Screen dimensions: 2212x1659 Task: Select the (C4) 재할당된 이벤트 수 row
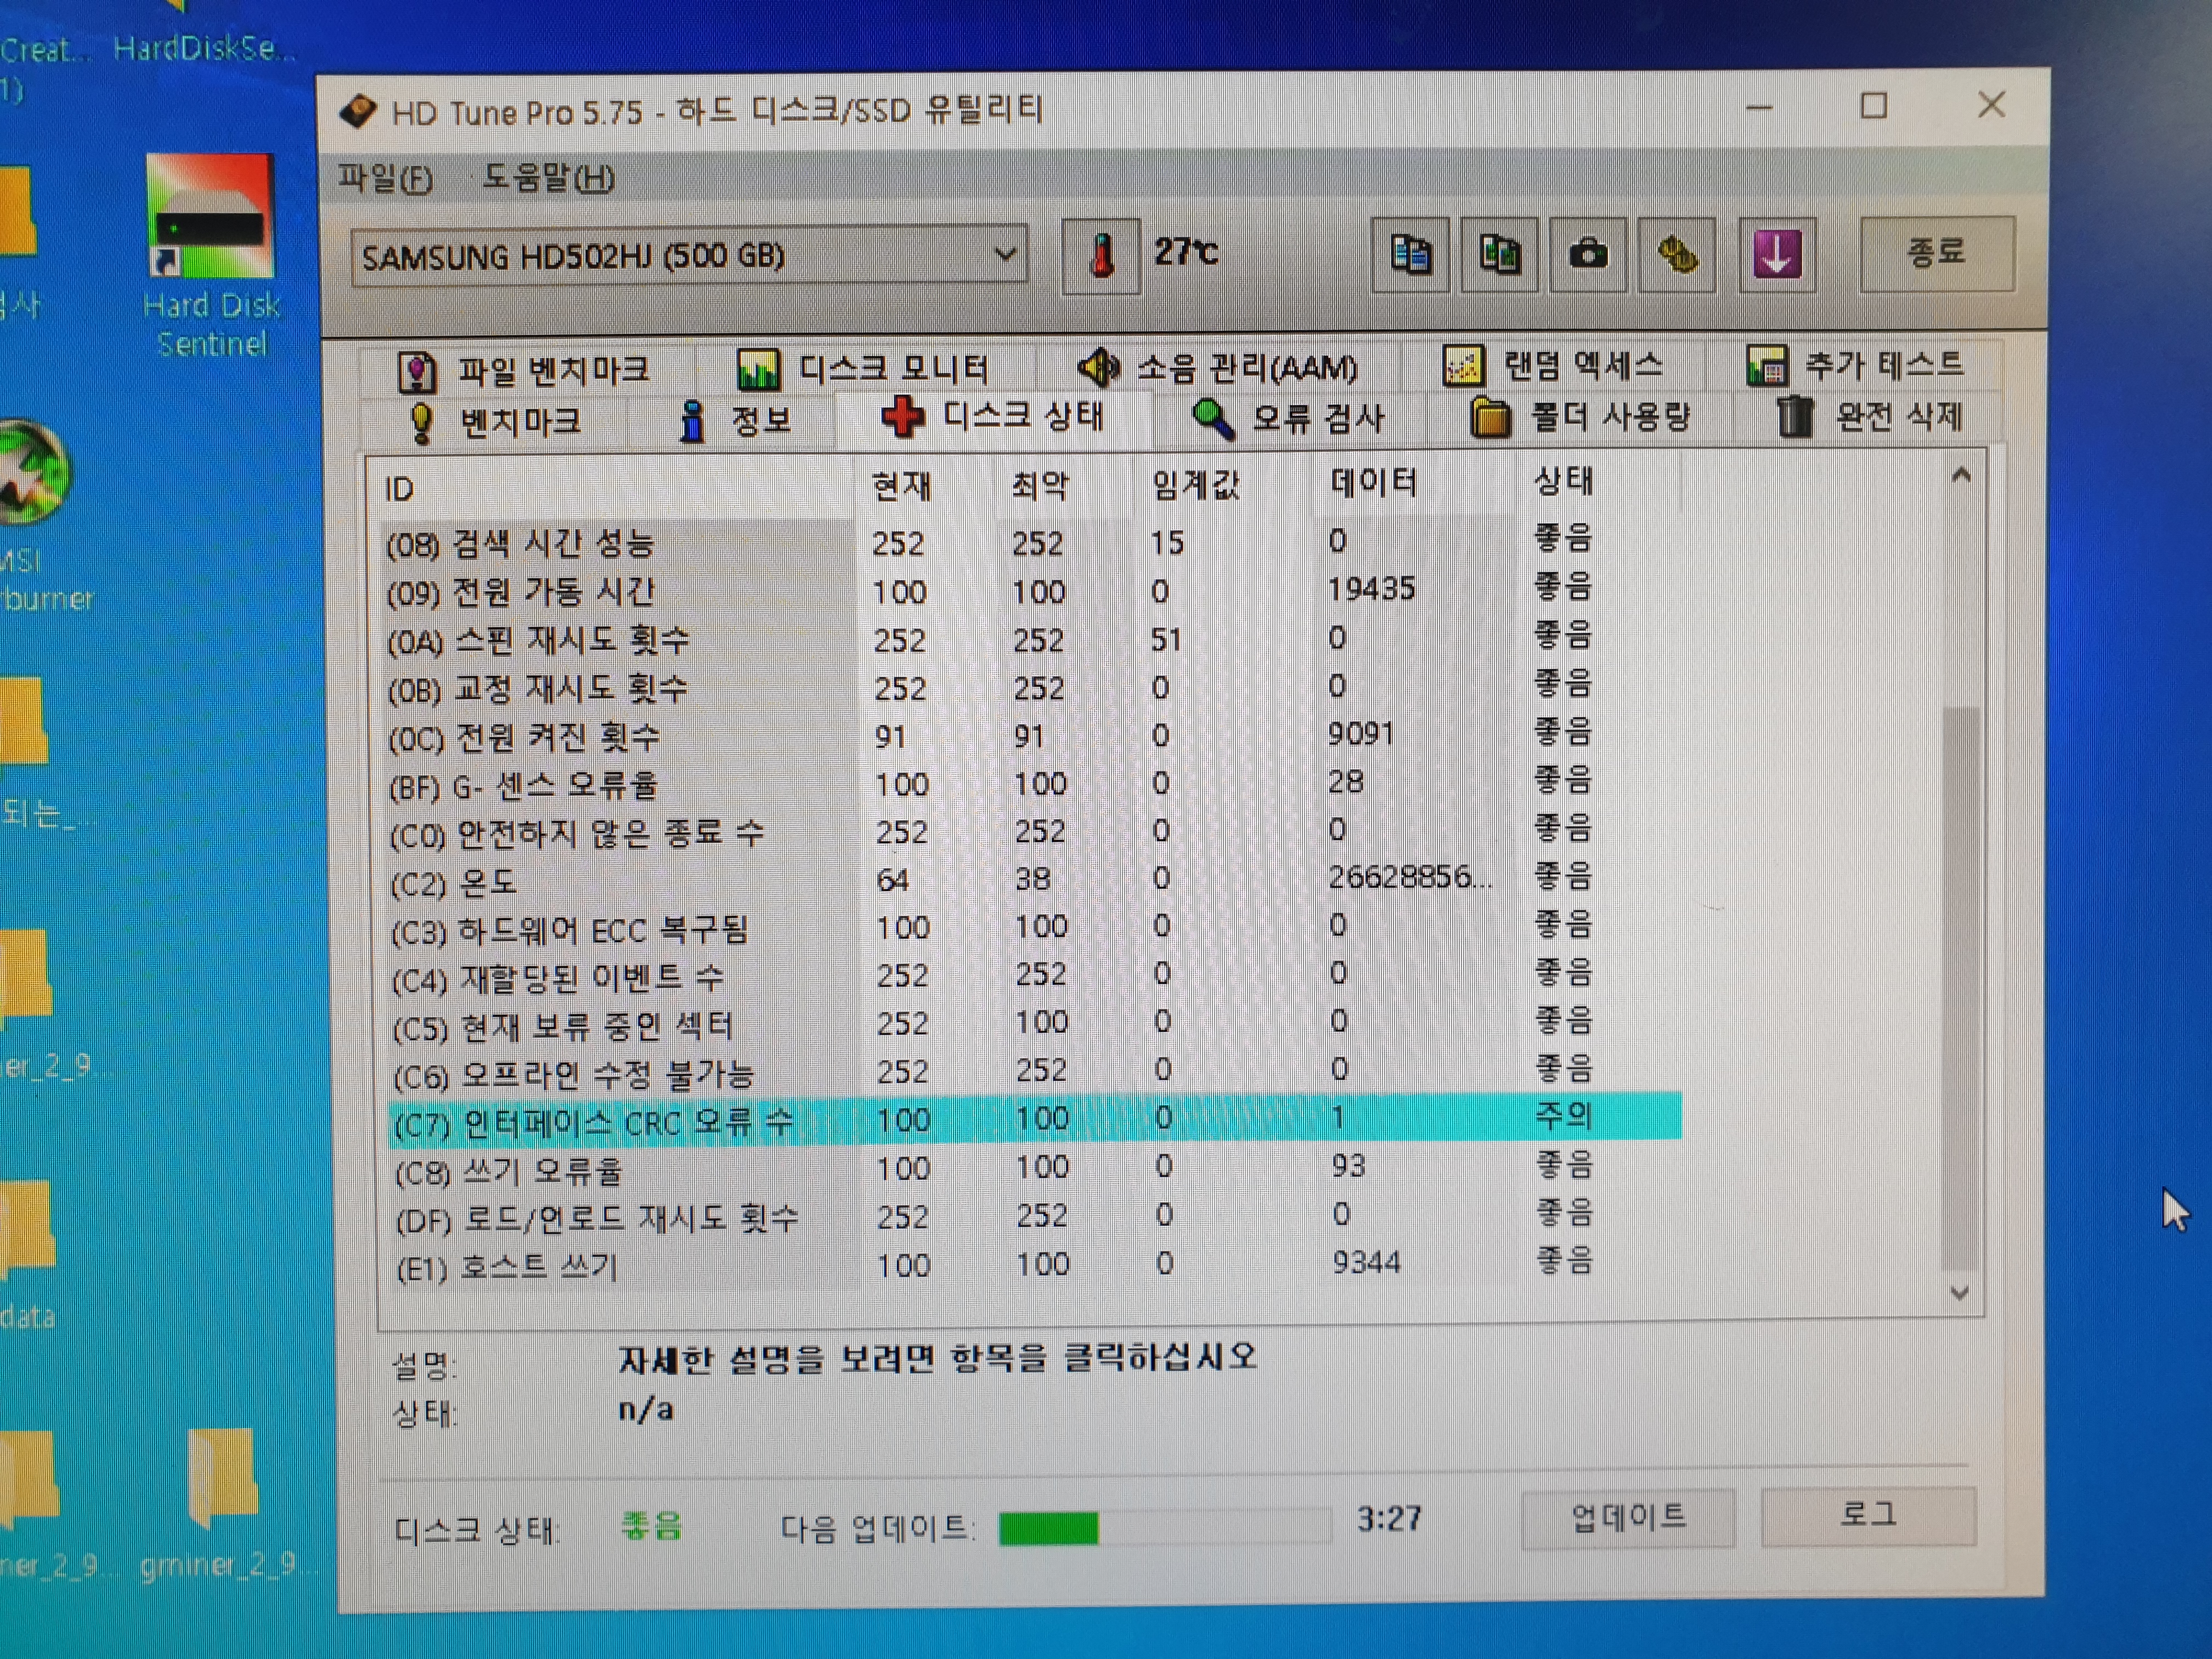point(1032,977)
